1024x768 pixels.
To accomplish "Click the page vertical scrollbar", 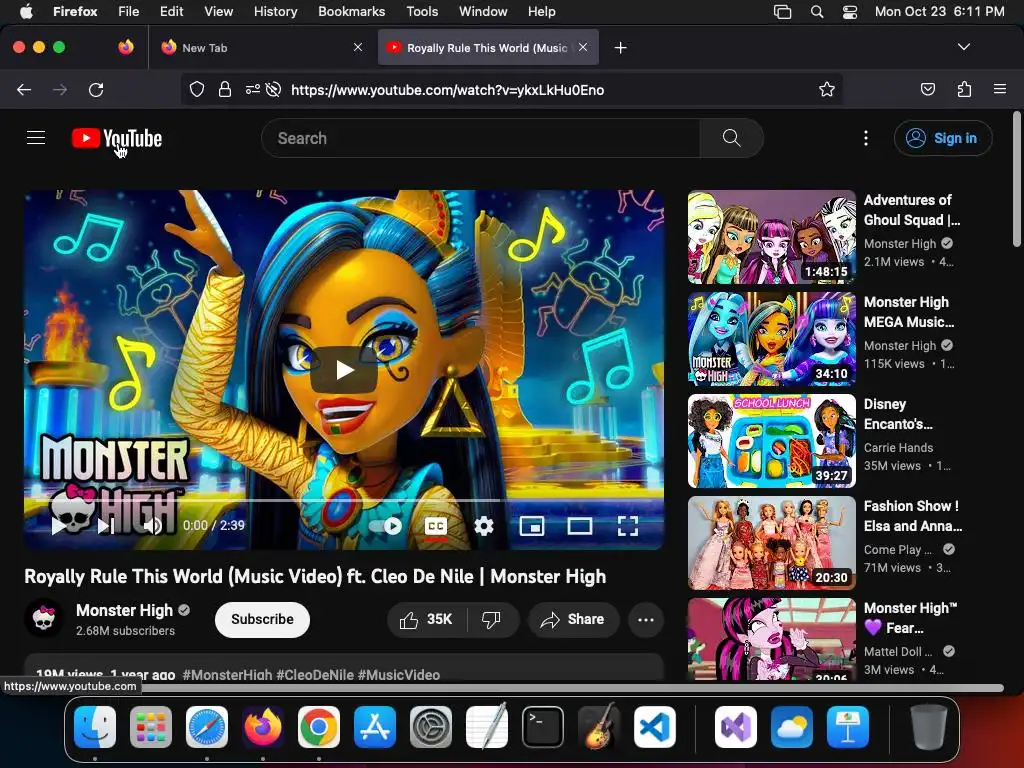I will coord(1016,180).
